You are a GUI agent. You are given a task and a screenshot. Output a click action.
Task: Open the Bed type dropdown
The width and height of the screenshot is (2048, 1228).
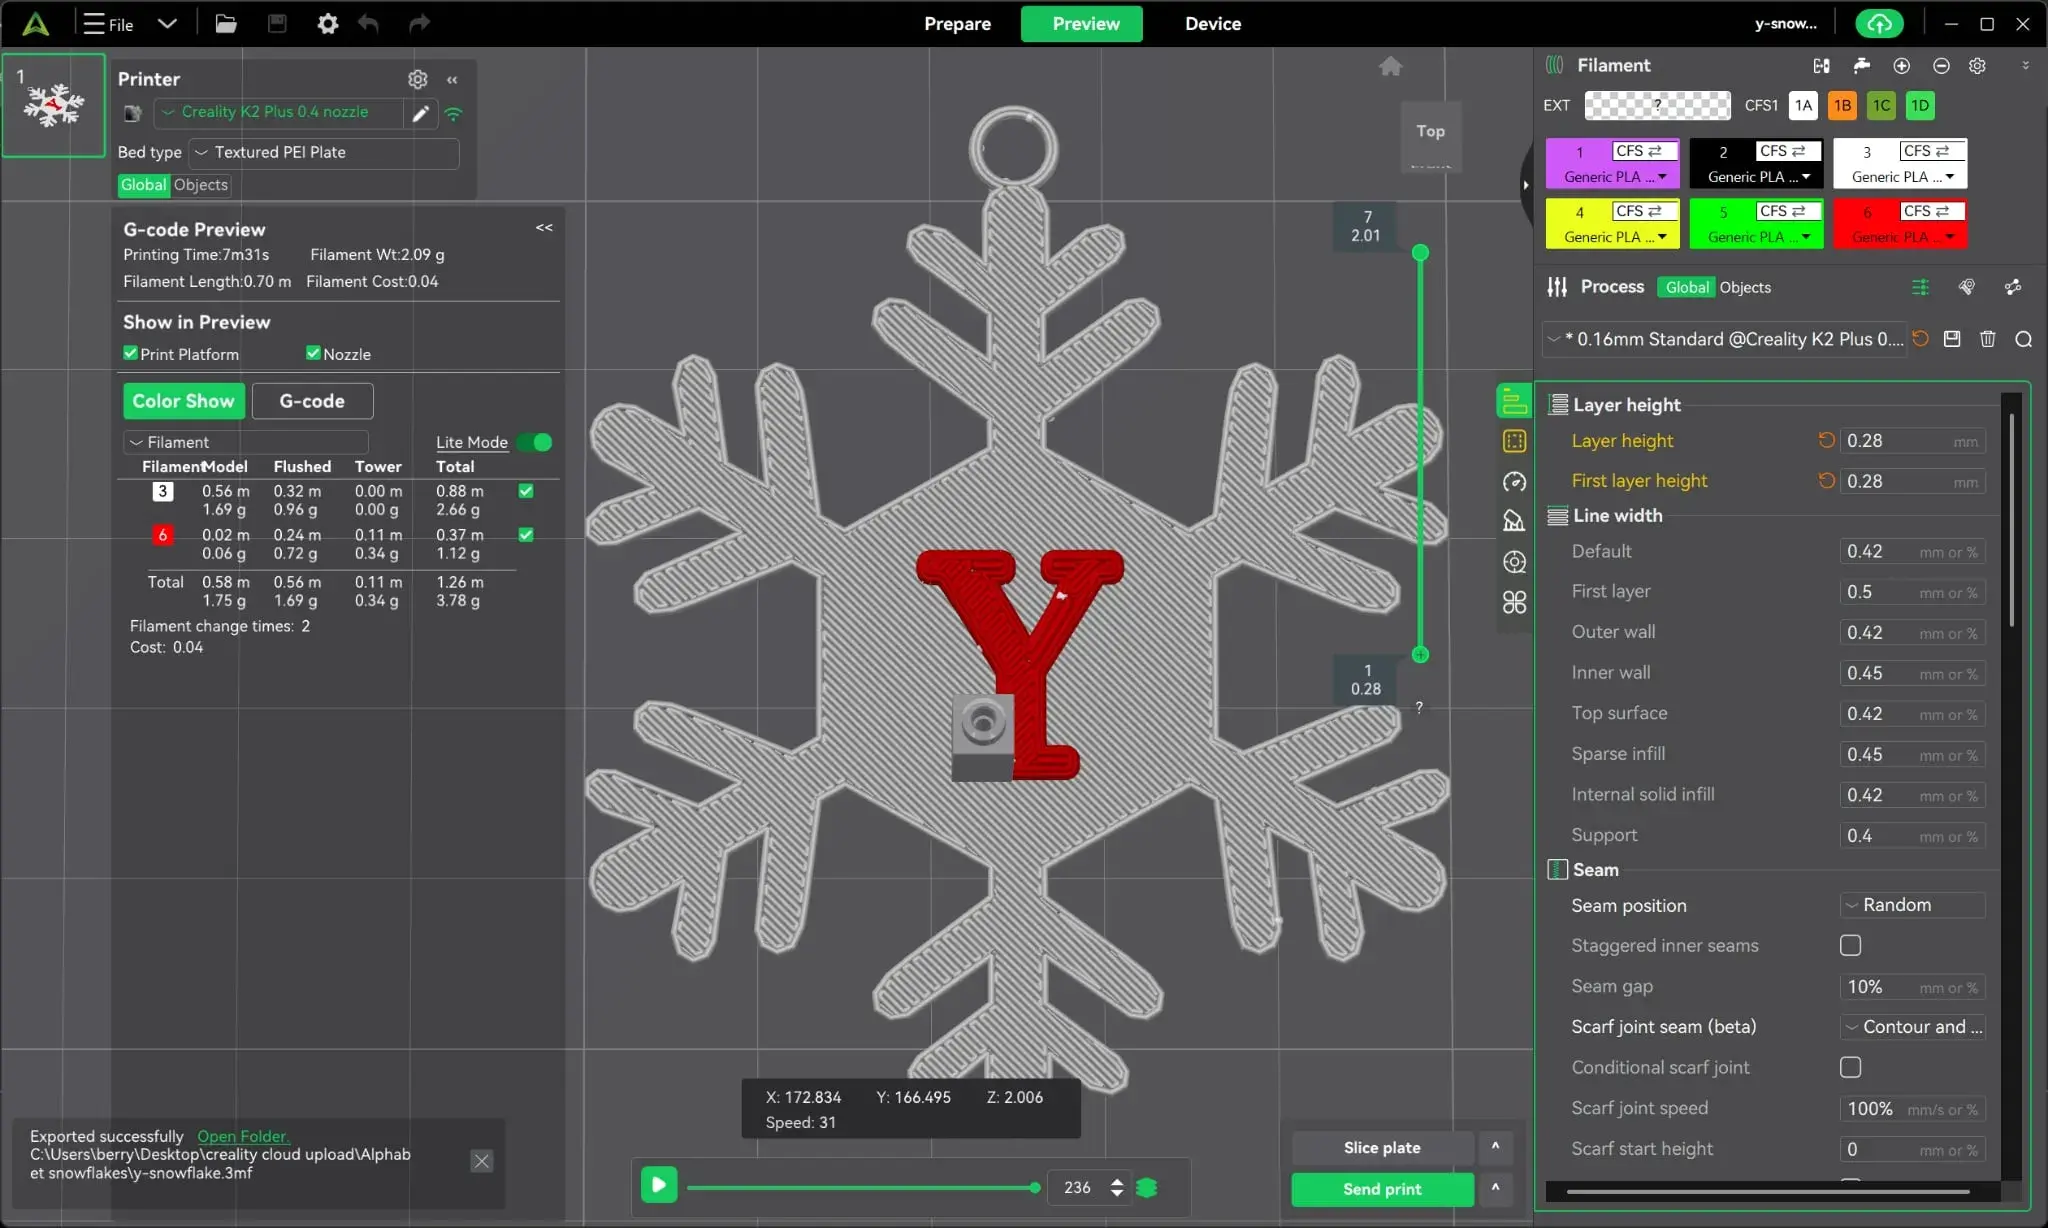[324, 152]
